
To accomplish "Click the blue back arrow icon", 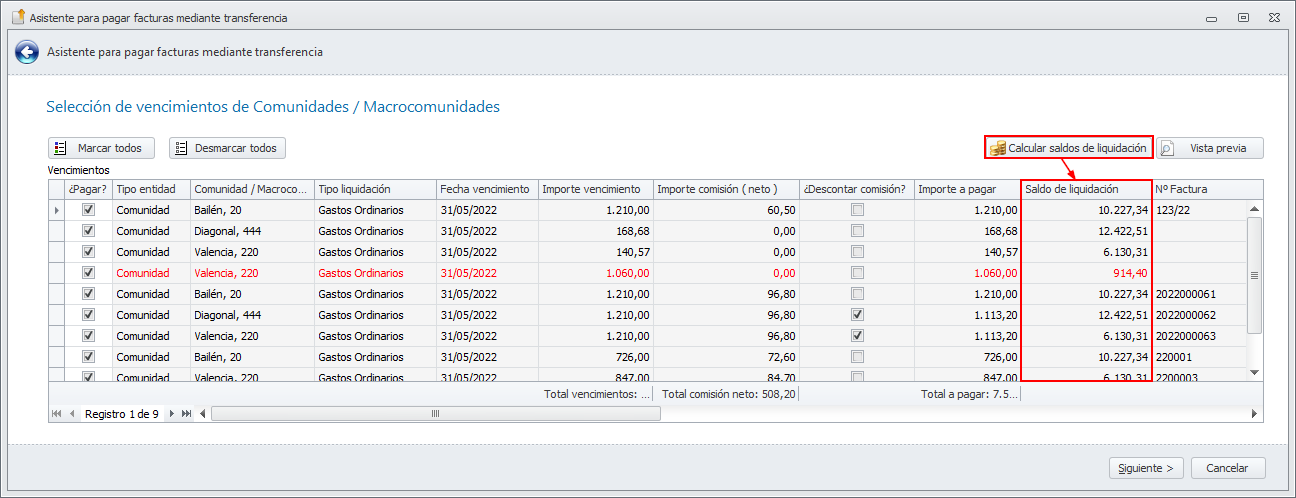I will point(27,52).
